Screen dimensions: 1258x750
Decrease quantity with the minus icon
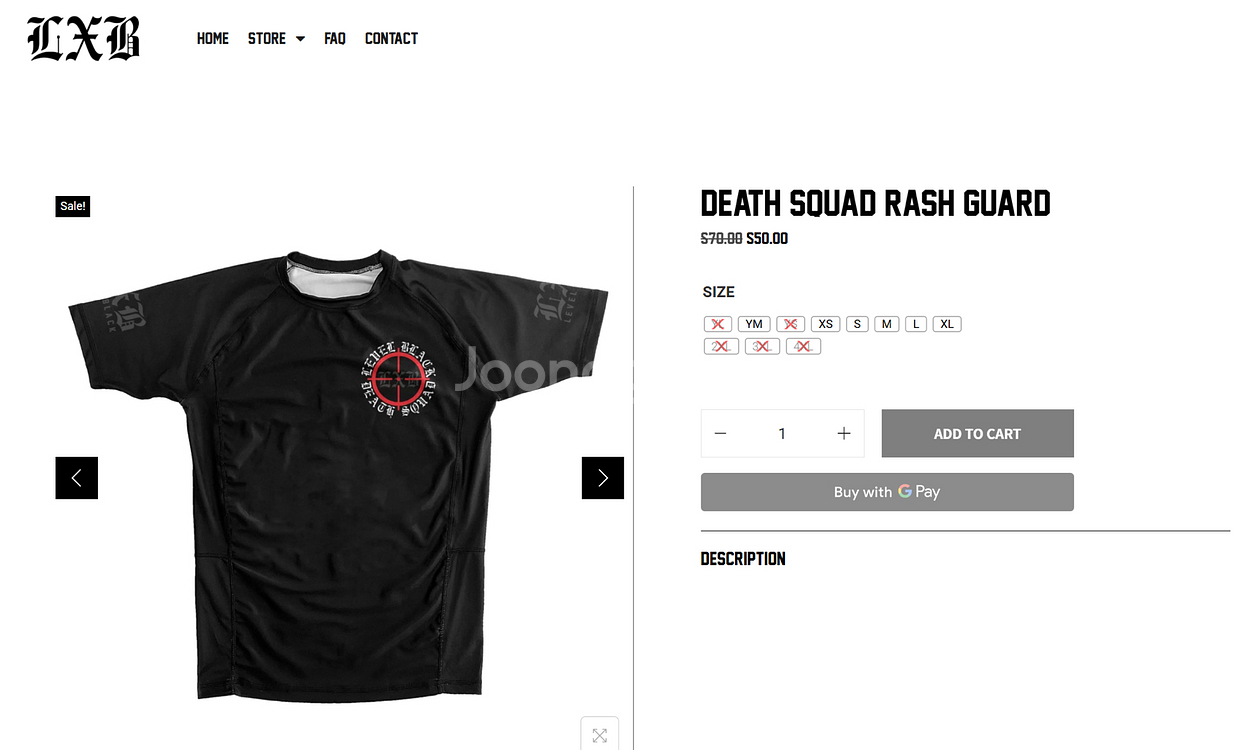[x=720, y=434]
